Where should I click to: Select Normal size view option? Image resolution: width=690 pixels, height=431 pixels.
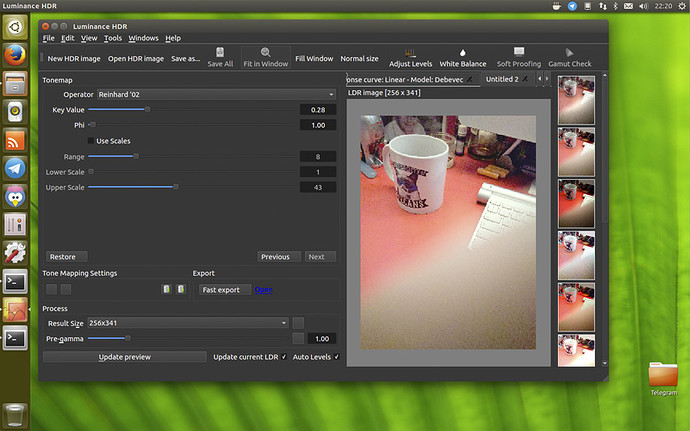point(359,59)
